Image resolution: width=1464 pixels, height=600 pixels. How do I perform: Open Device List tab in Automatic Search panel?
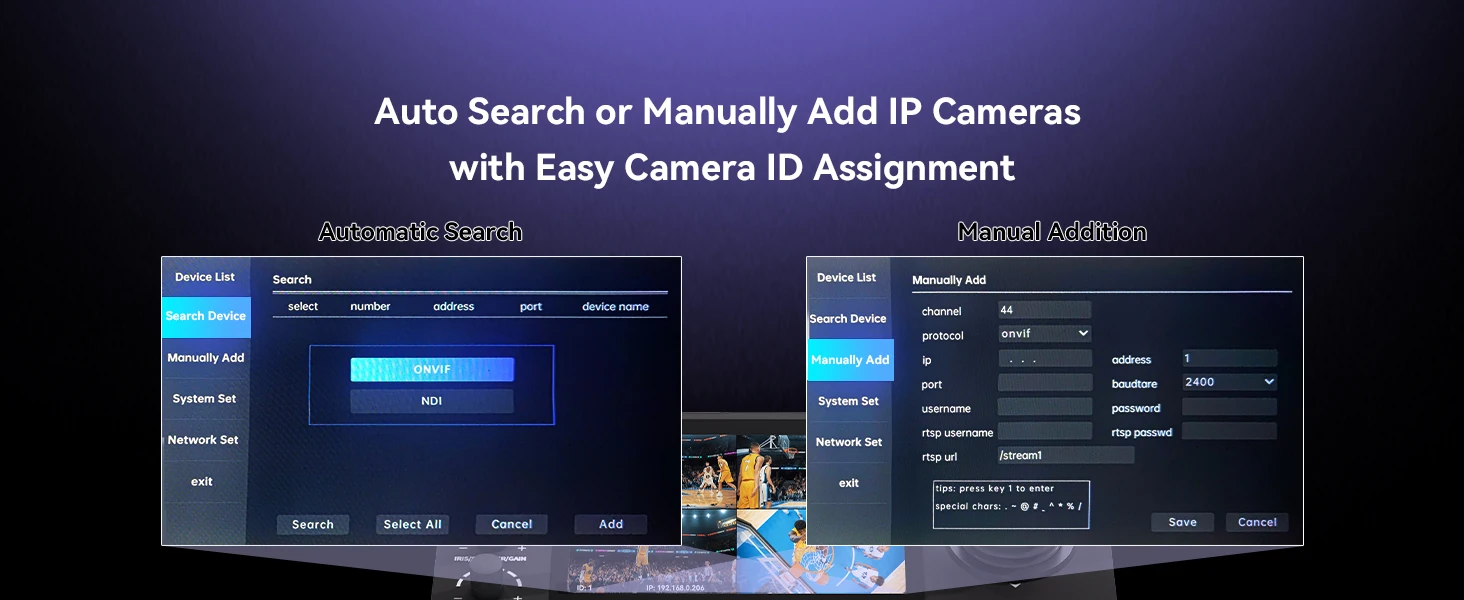[x=205, y=277]
